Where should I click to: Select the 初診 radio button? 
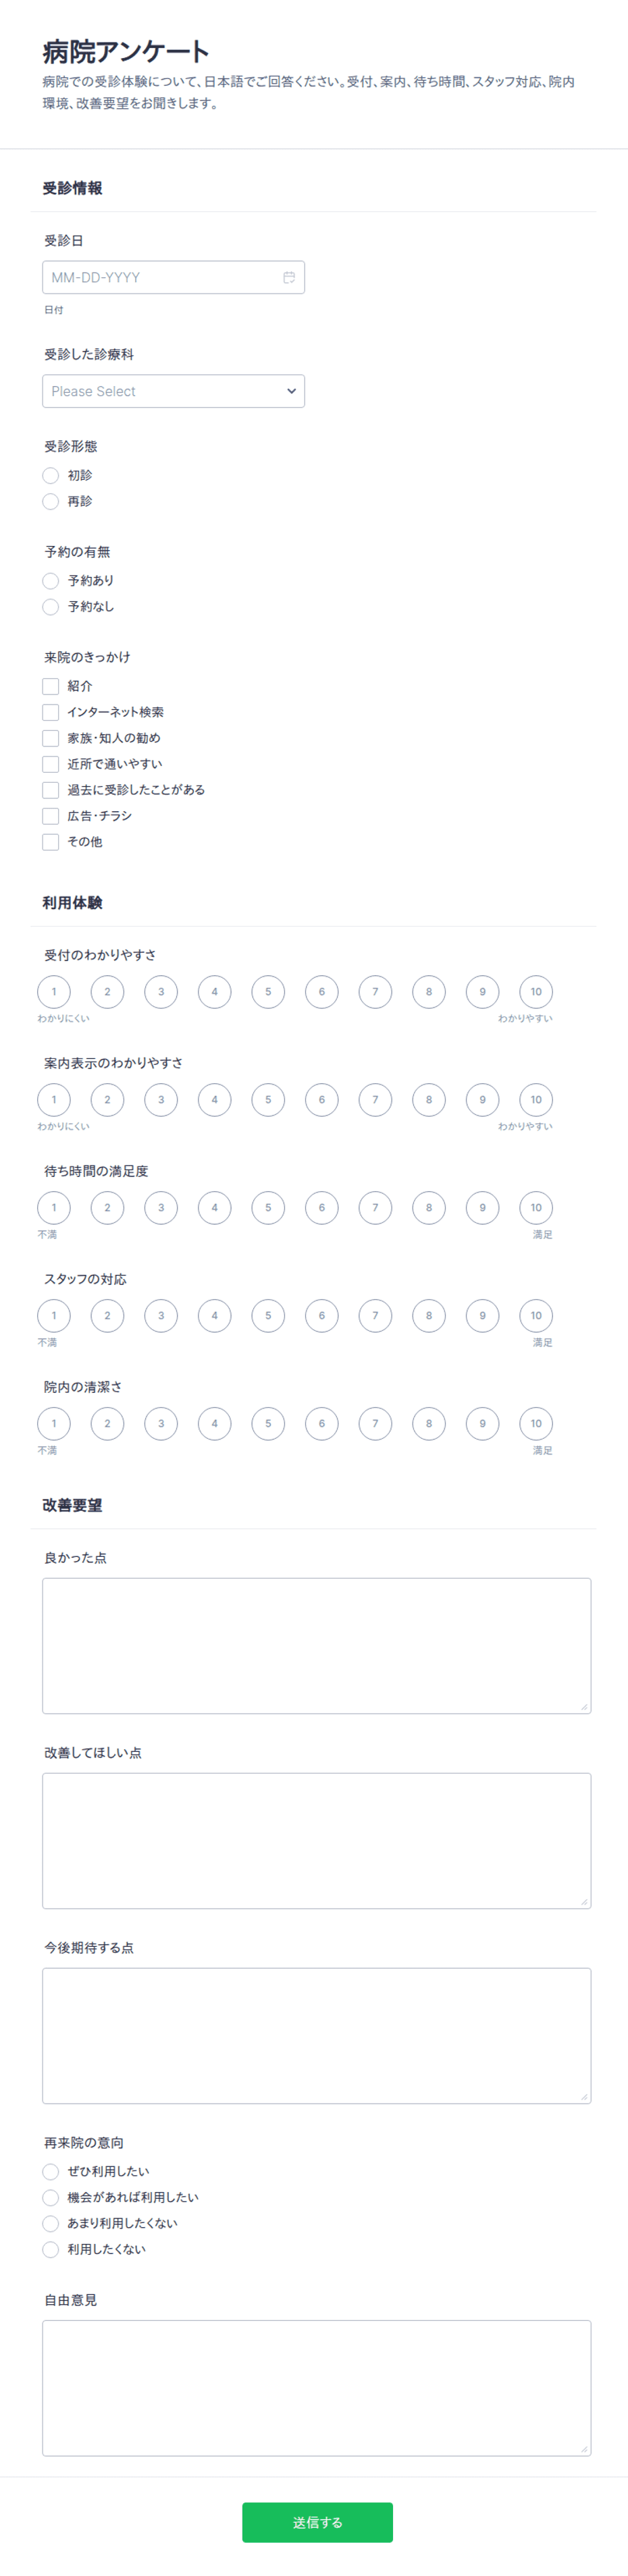[x=51, y=475]
